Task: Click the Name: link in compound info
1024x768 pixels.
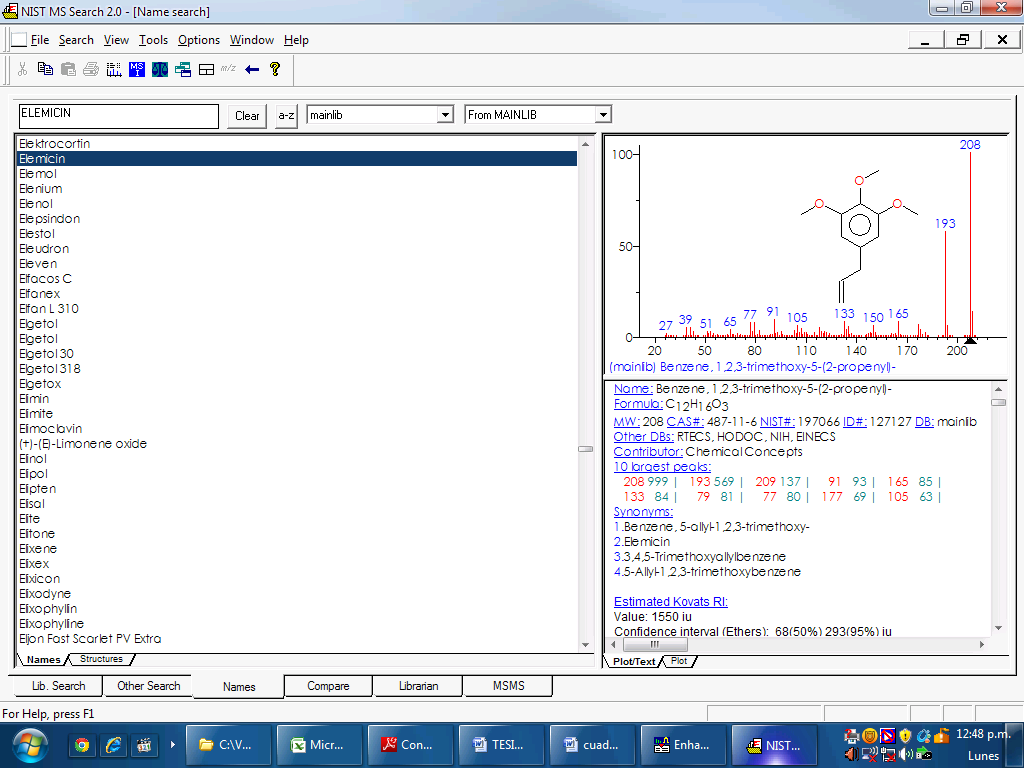Action: [633, 389]
